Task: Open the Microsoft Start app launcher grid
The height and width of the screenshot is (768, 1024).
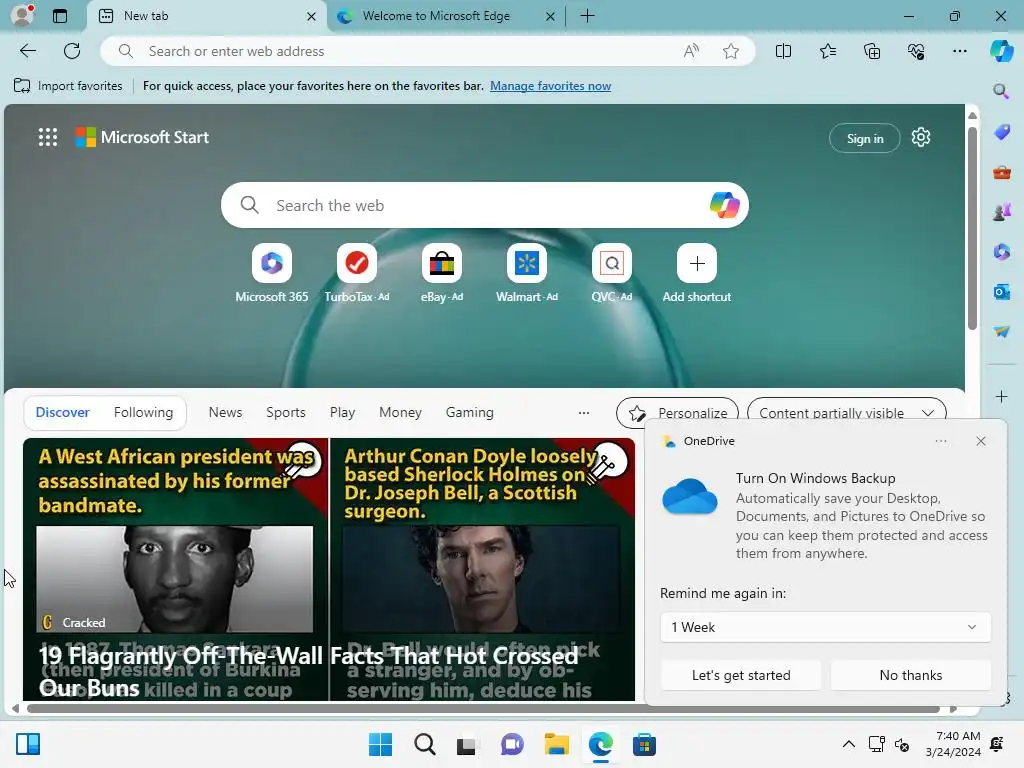Action: 48,137
